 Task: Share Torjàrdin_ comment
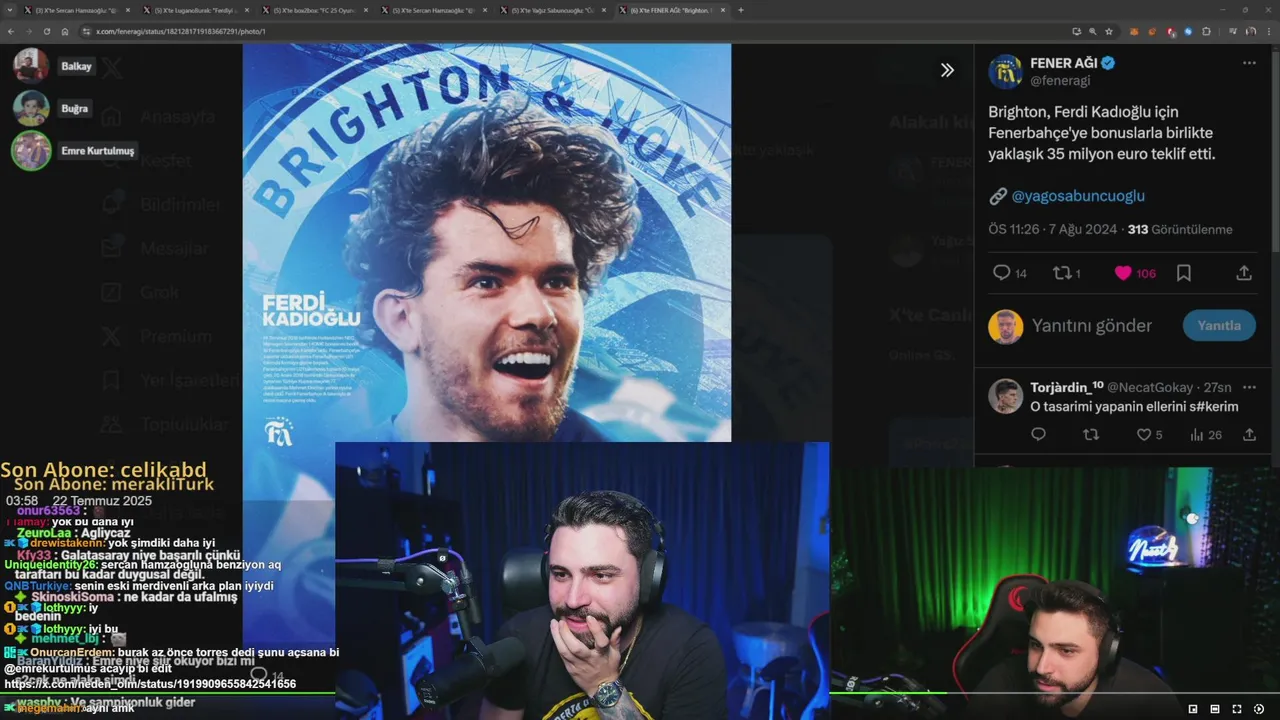1249,435
